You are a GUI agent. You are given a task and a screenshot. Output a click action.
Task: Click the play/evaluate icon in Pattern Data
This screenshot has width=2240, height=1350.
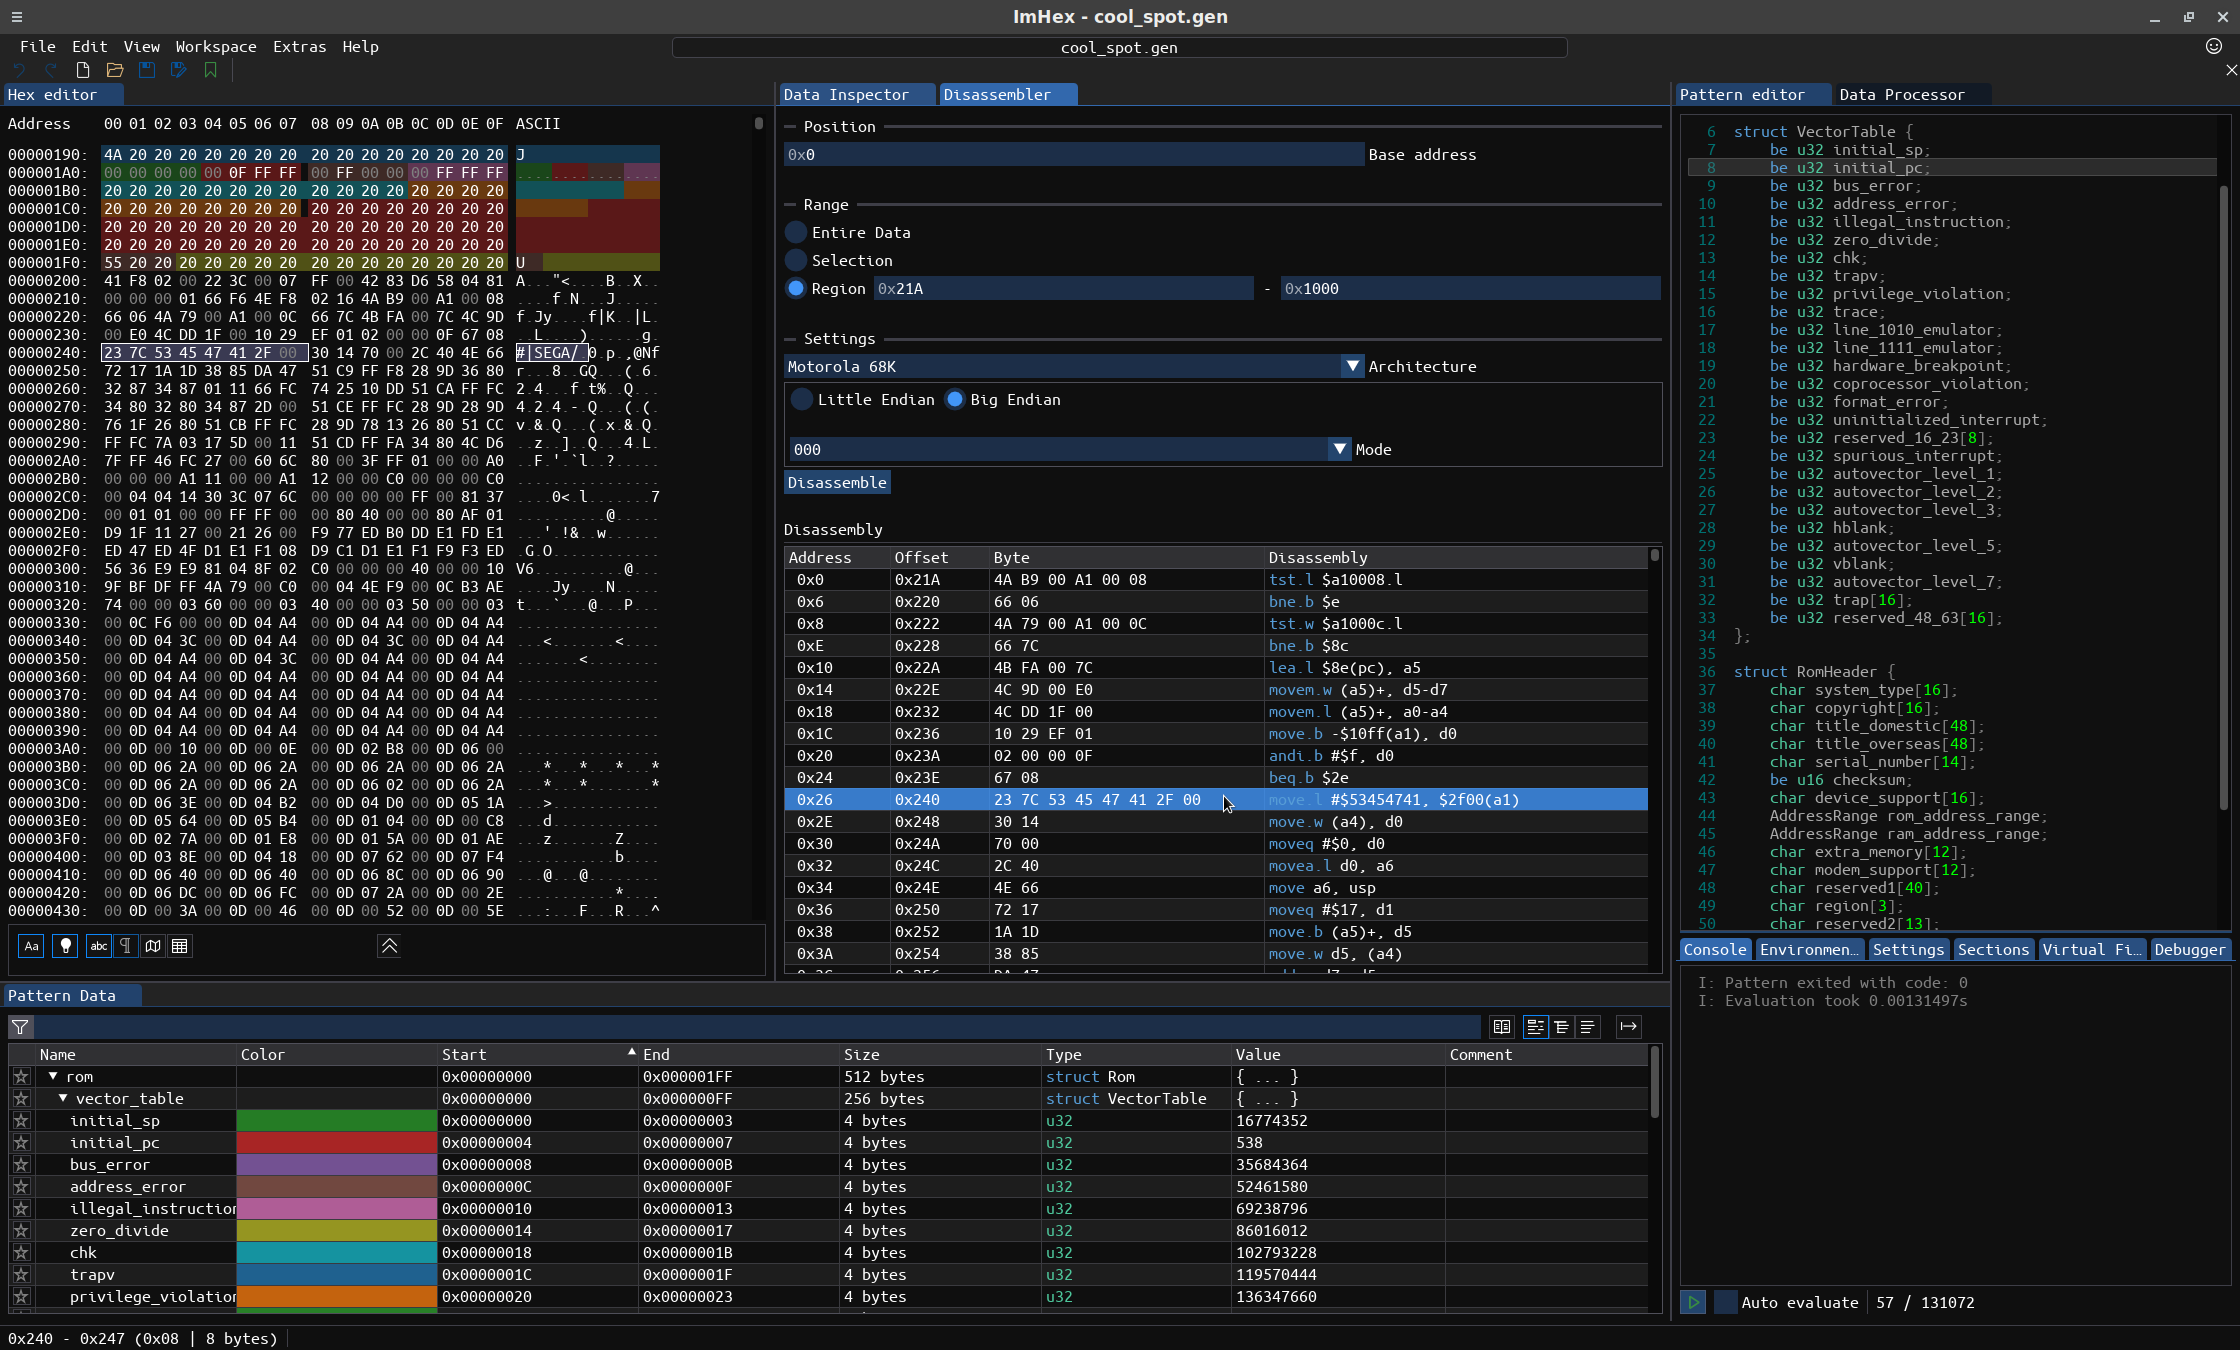1691,1302
